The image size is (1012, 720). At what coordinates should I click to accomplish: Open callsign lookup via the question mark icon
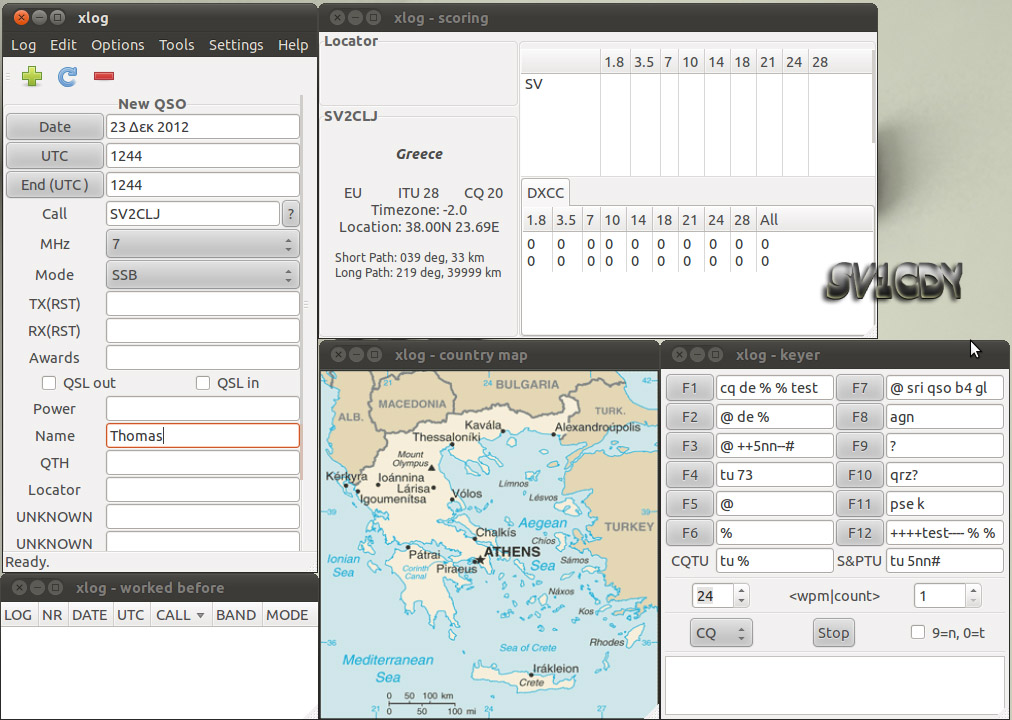coord(290,214)
